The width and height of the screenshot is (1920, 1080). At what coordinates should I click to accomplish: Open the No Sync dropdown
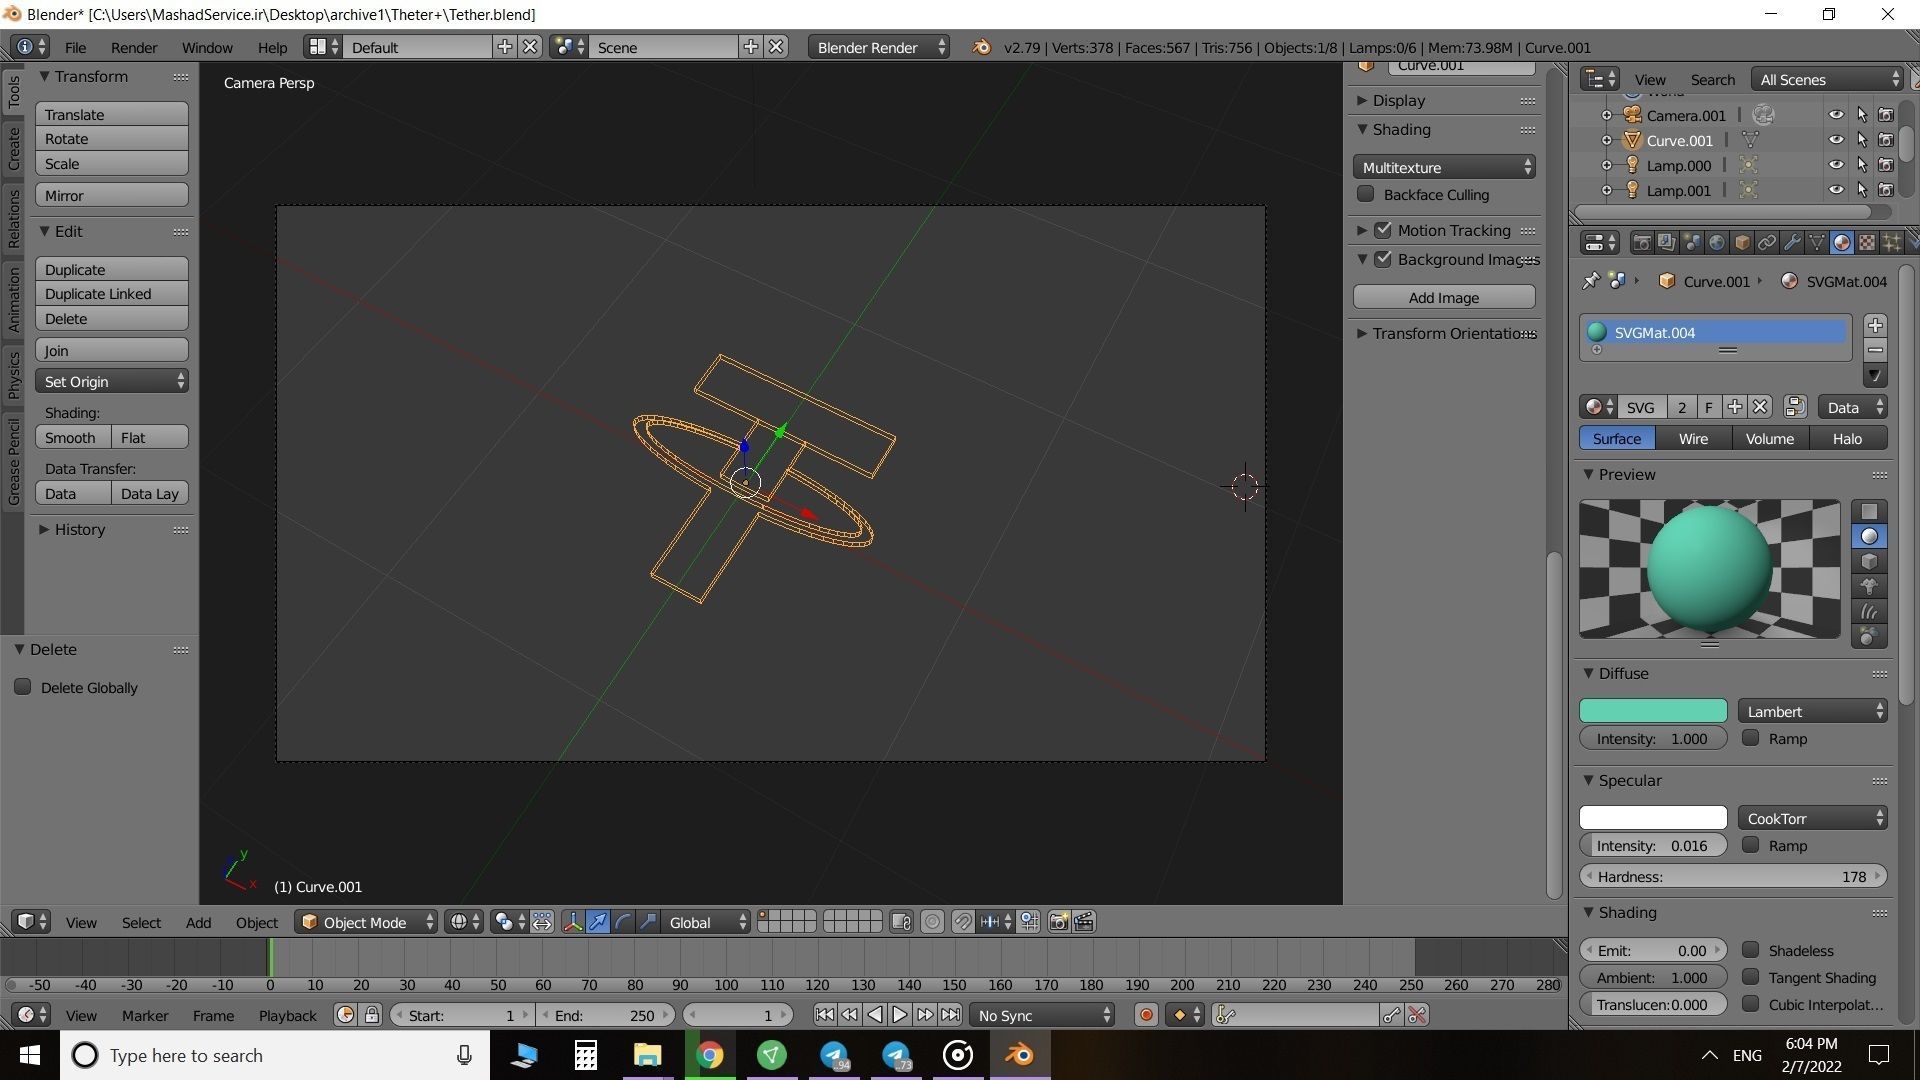tap(1043, 1015)
